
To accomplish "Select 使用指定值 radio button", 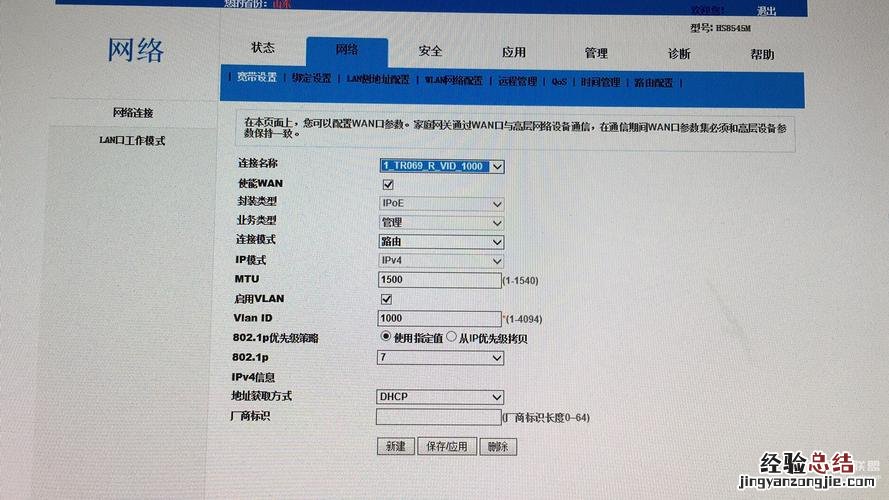I will 386,337.
